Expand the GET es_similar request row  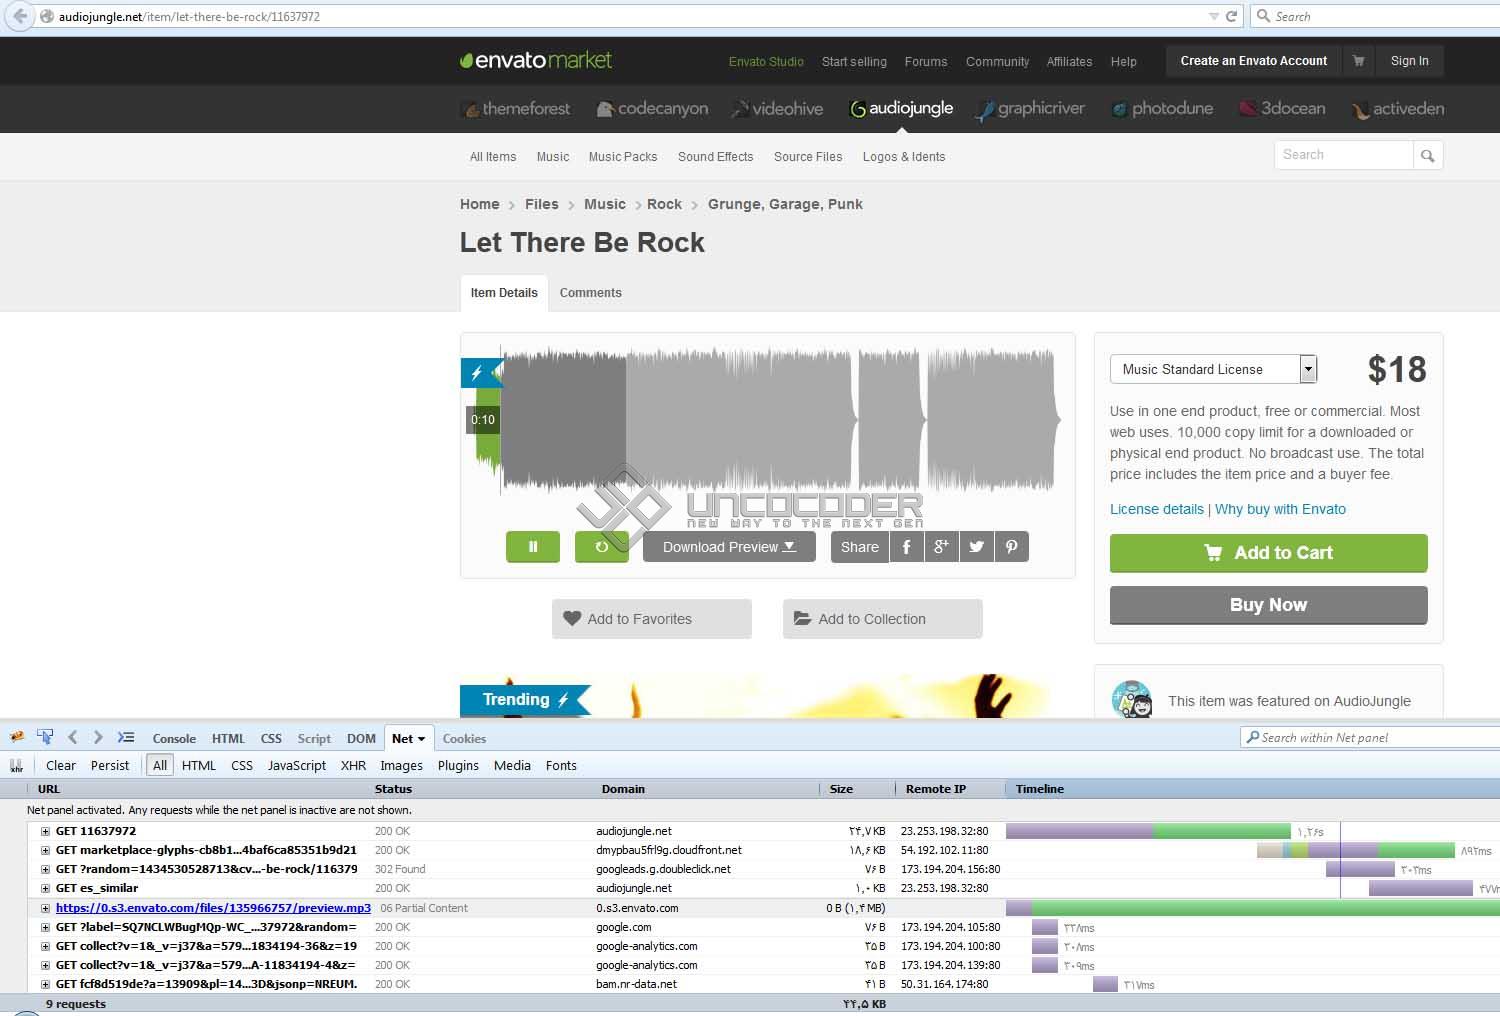coord(45,888)
